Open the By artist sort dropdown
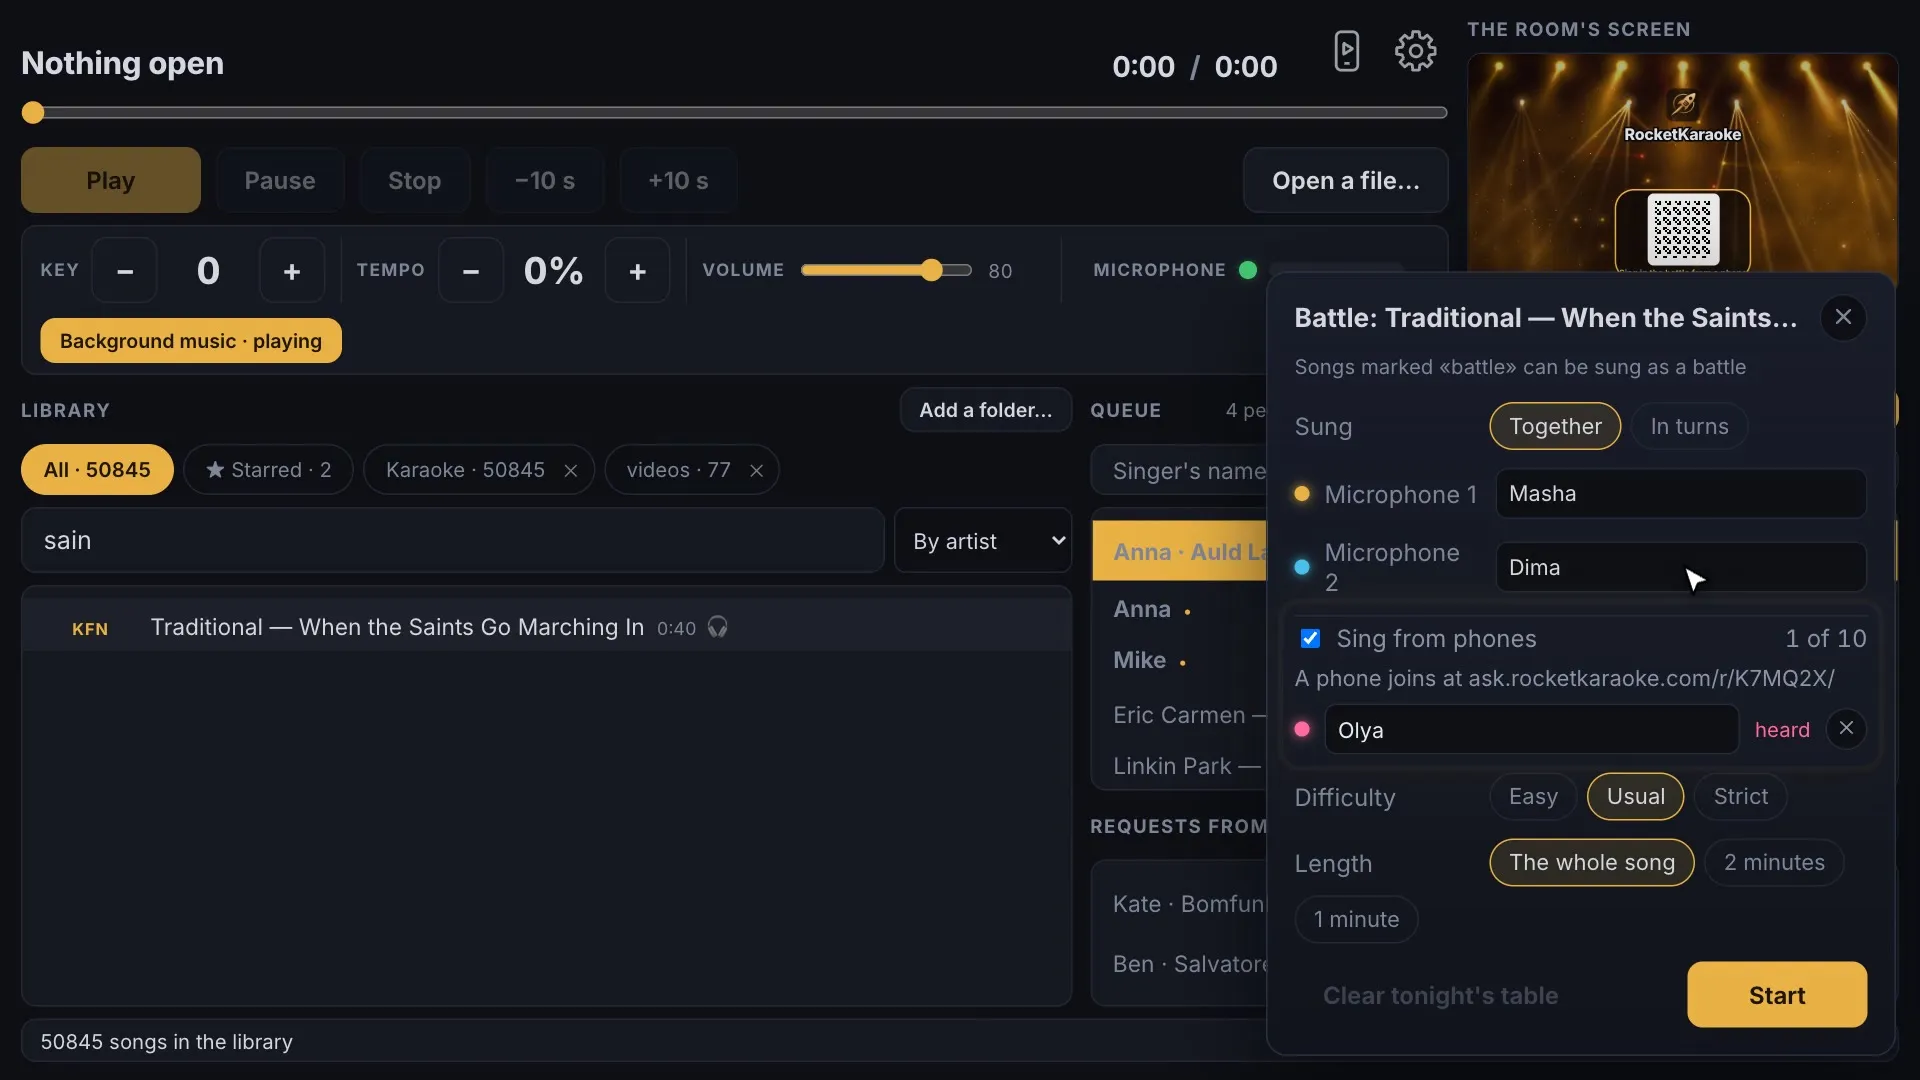Image resolution: width=1920 pixels, height=1080 pixels. tap(984, 541)
